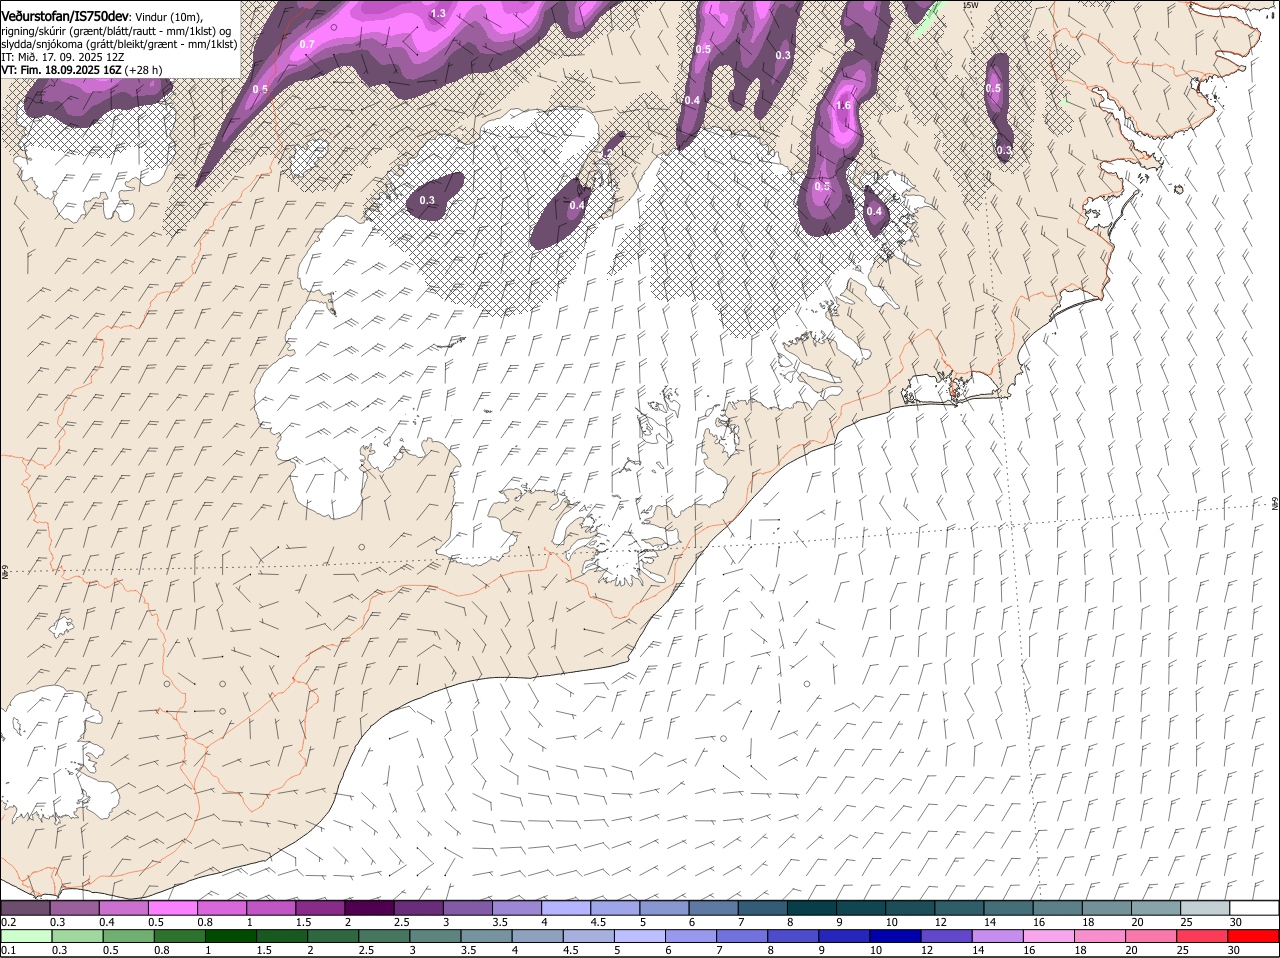Select the IT: Mið. 17. 09. 2025 12Z line
The width and height of the screenshot is (1280, 958).
coord(63,58)
